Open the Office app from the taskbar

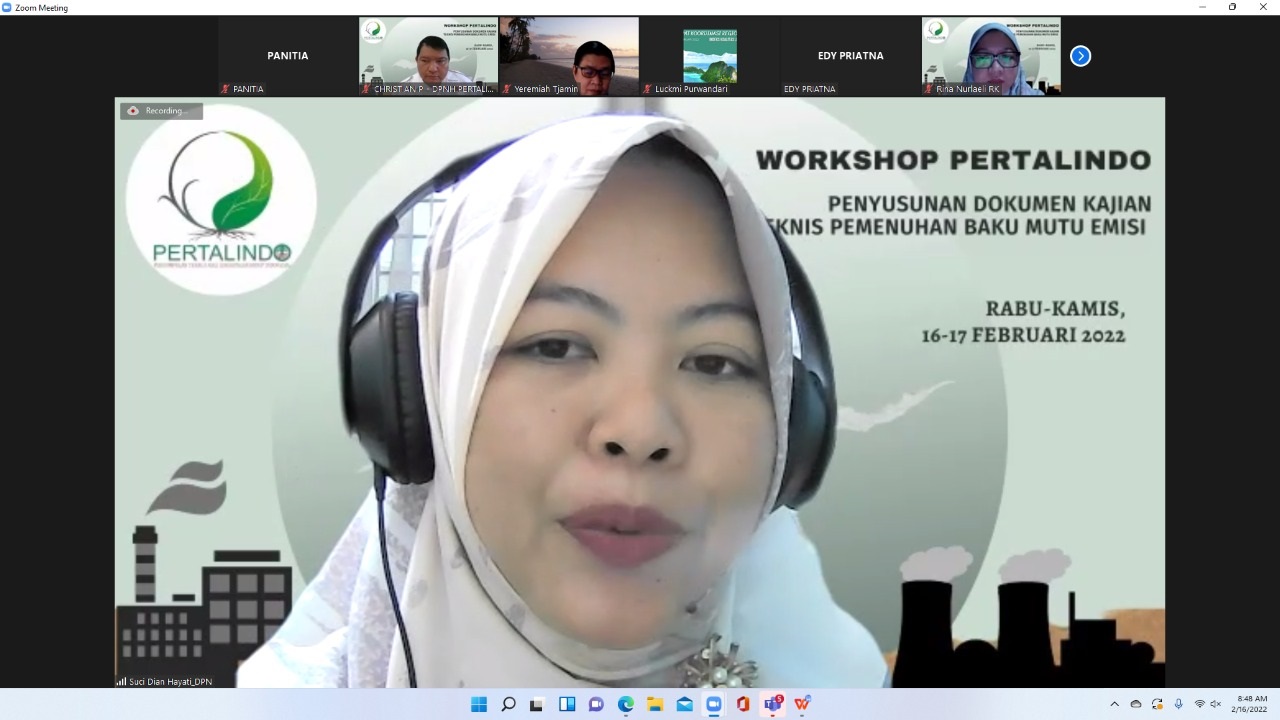tap(743, 704)
